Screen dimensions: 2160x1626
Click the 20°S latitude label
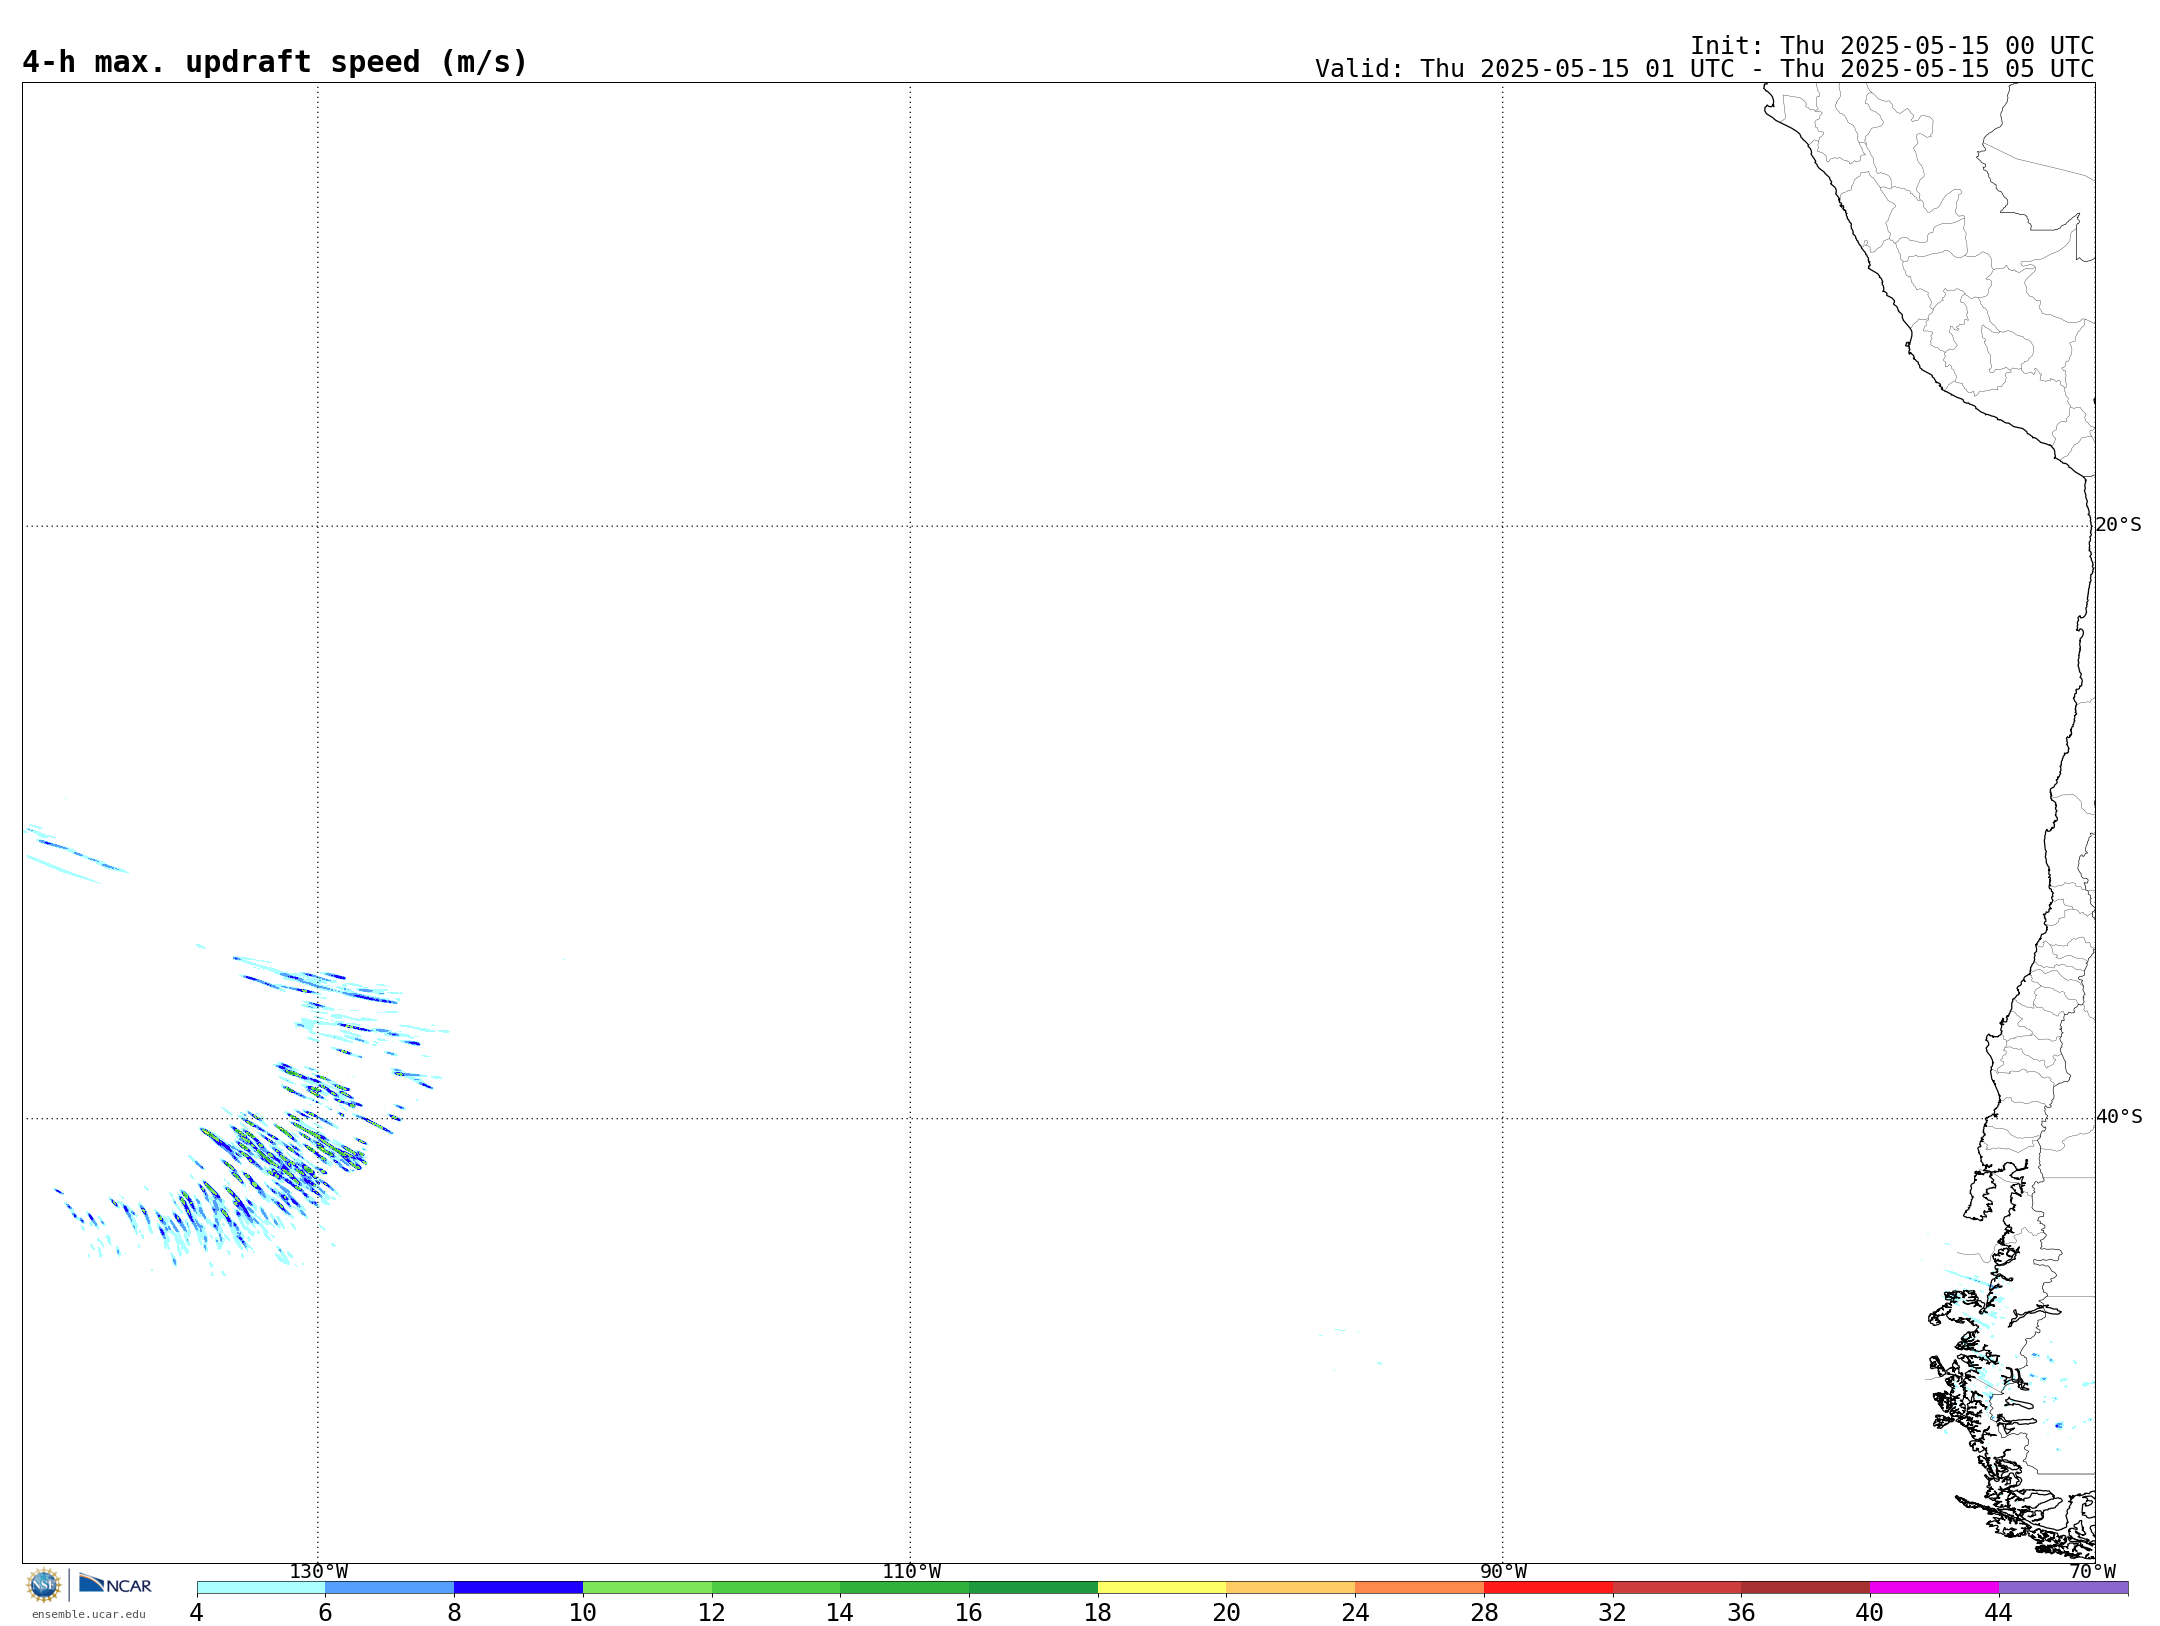[2118, 525]
